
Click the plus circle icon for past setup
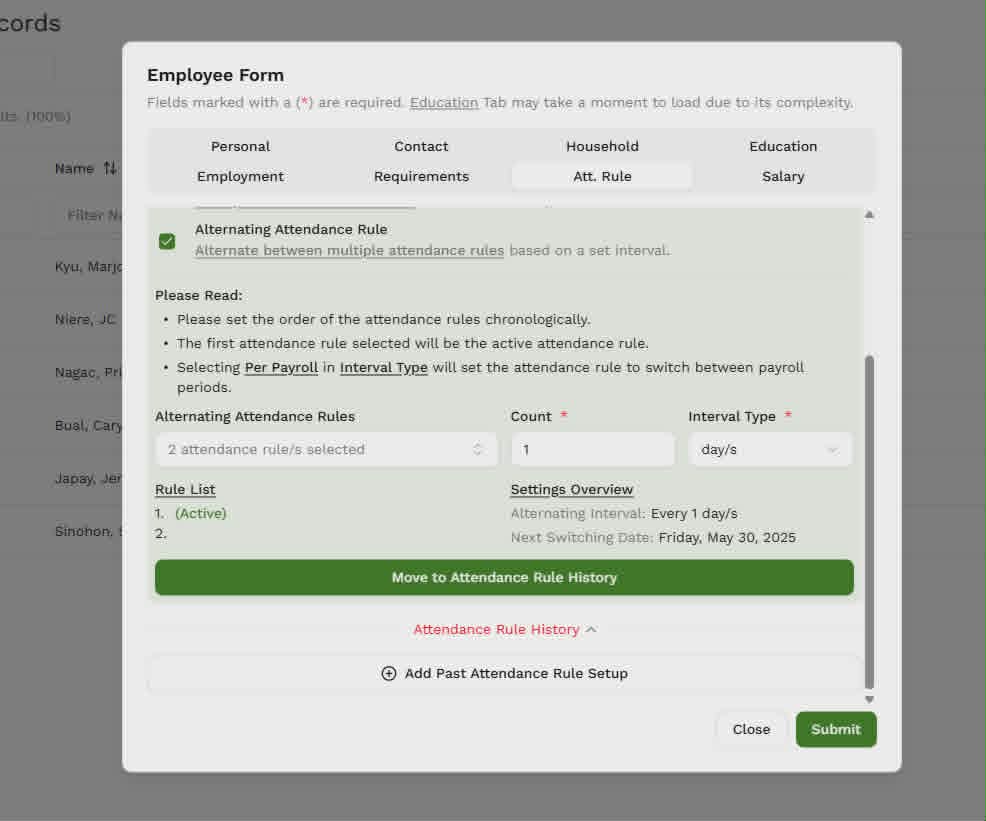389,673
